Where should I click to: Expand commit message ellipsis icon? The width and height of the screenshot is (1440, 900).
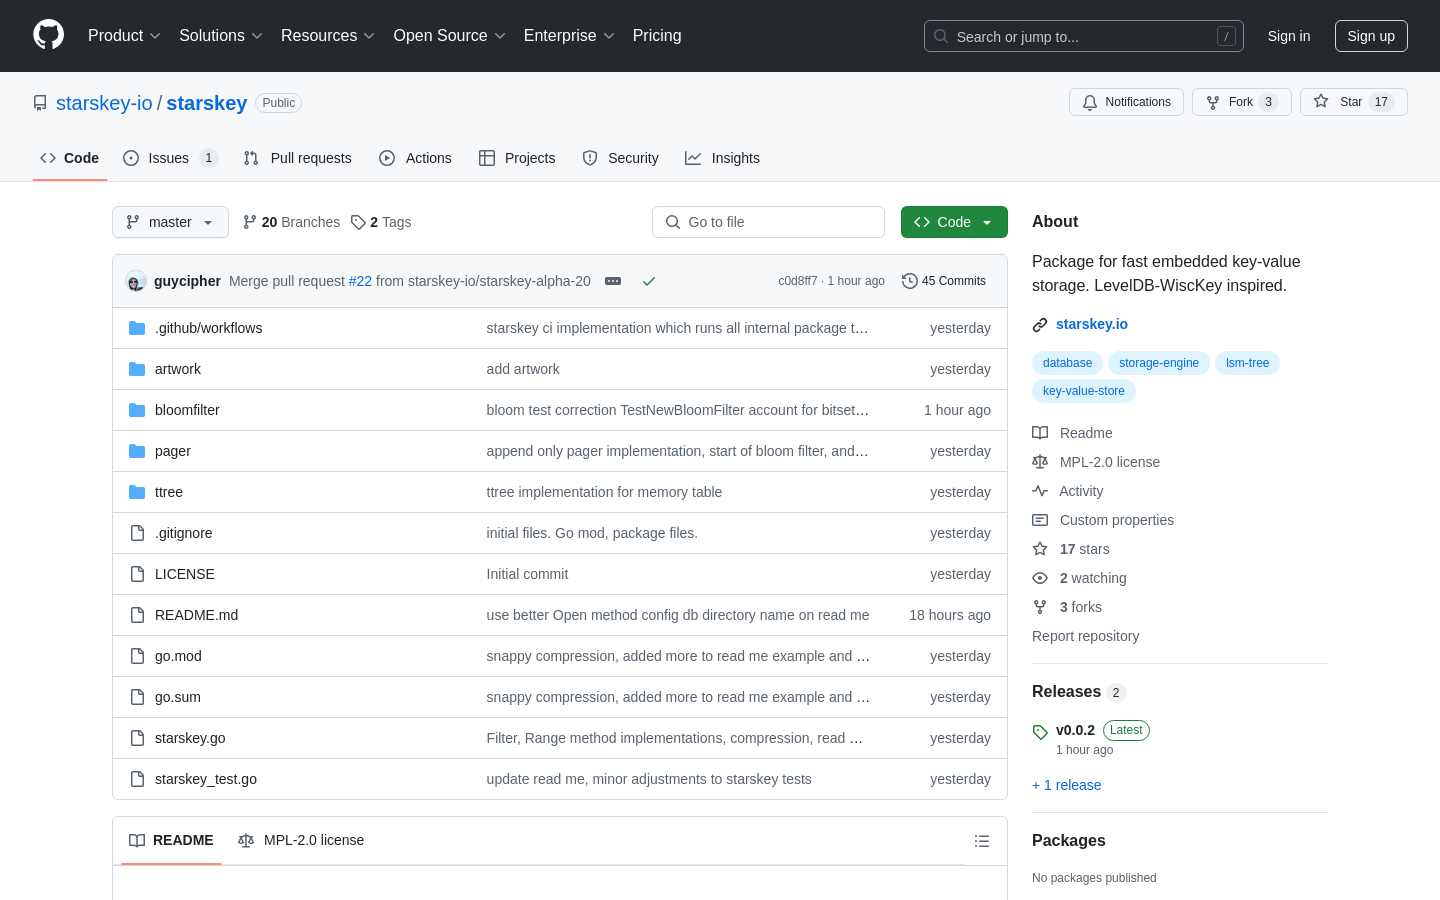coord(613,281)
